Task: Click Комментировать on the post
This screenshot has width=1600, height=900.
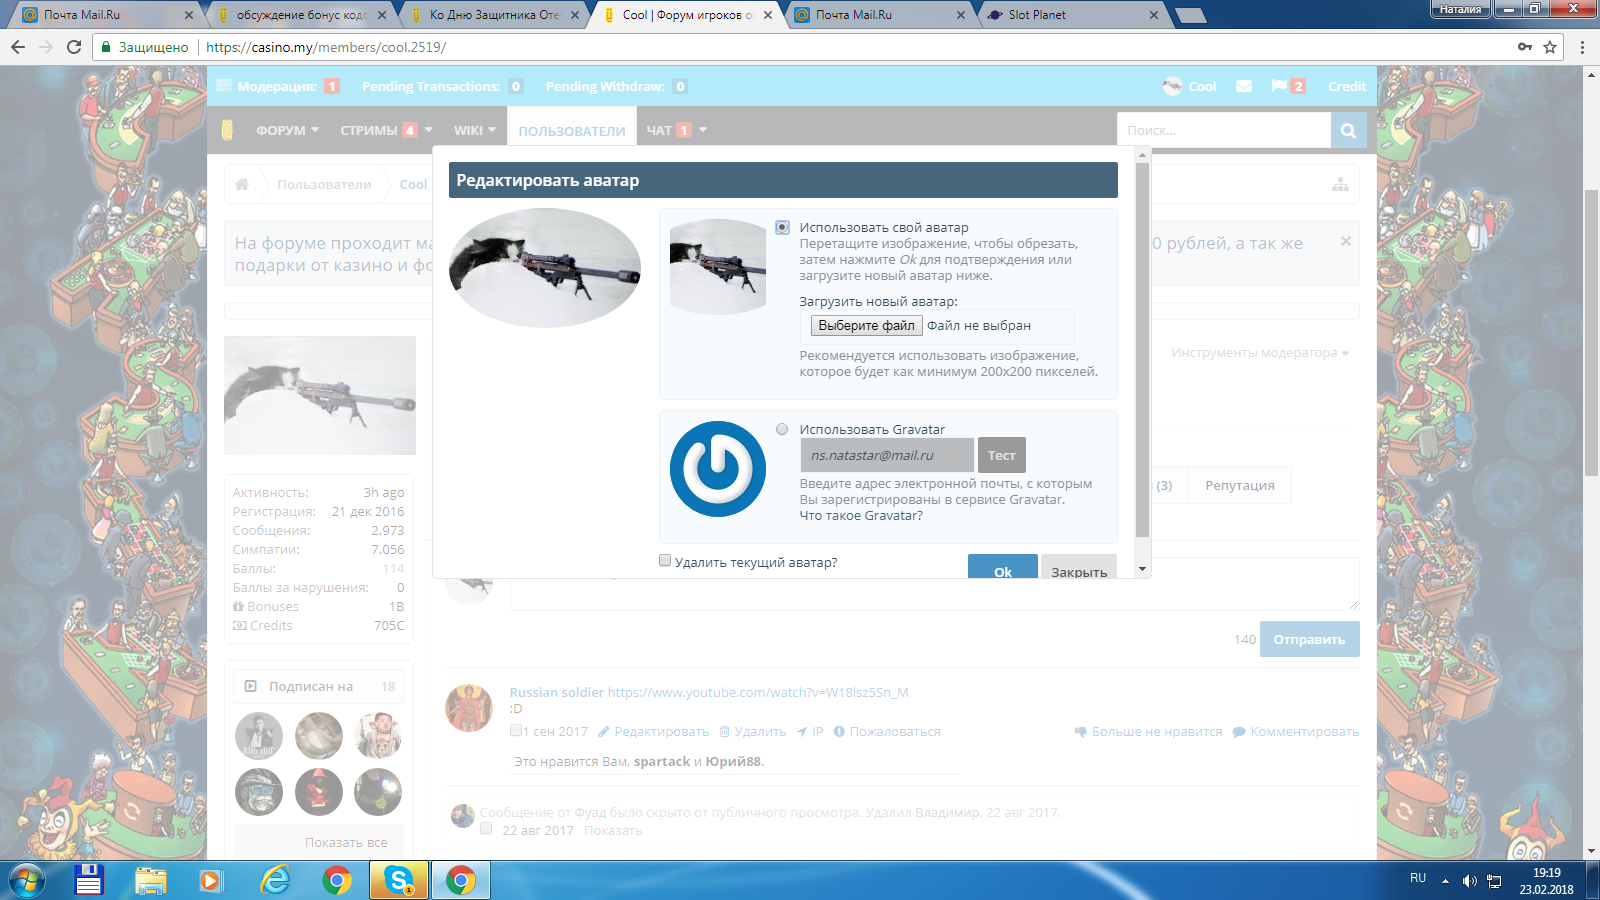Action: pos(1296,732)
